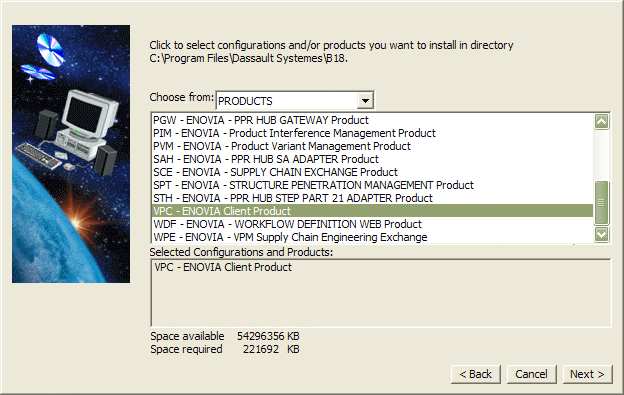
Task: Select SCE - SUPPLY CHAIN EXCHANGE Product
Action: (372, 172)
